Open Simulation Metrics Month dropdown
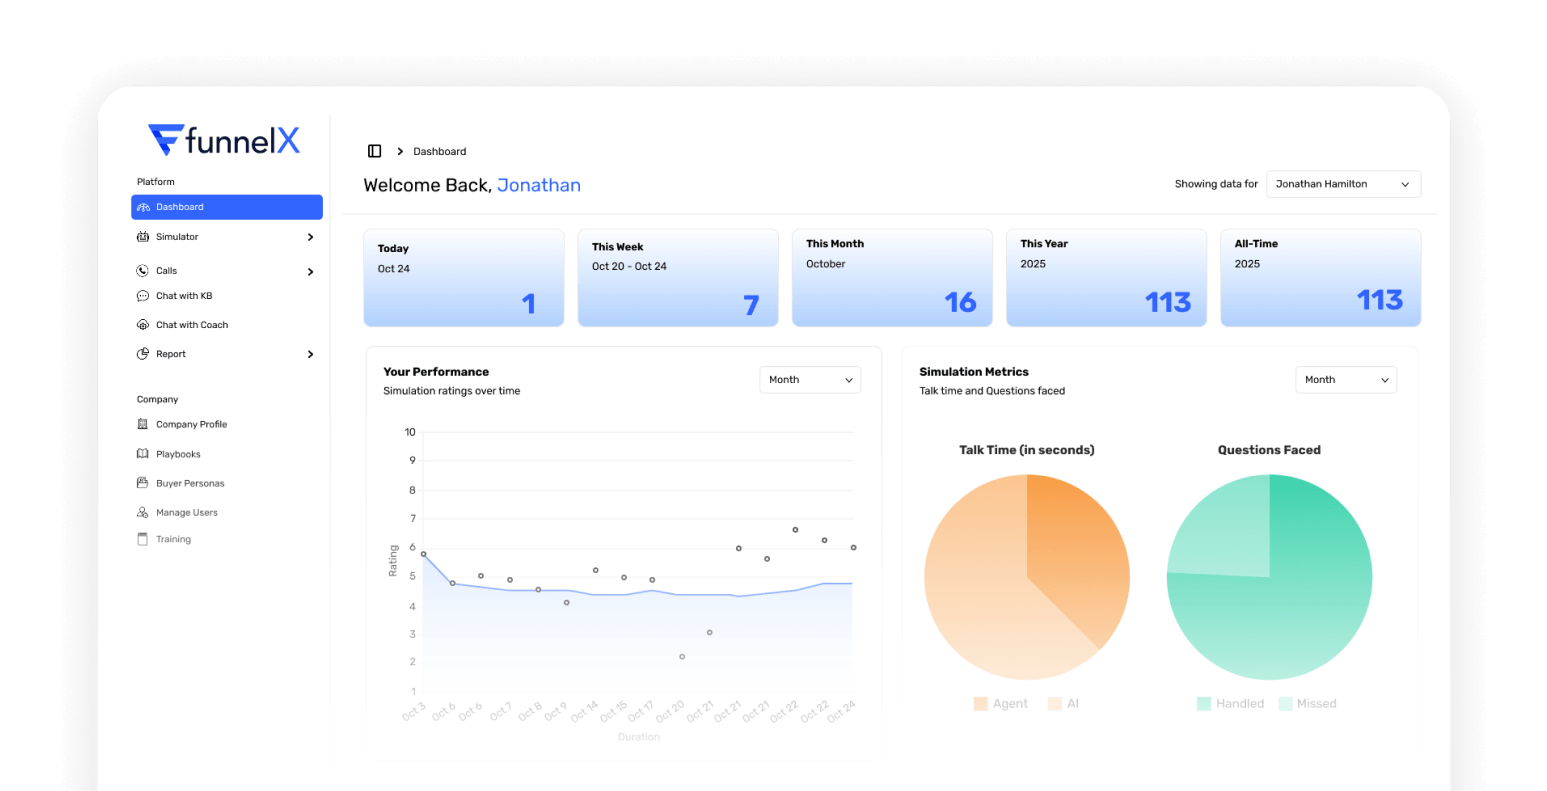The image size is (1547, 791). (x=1345, y=380)
